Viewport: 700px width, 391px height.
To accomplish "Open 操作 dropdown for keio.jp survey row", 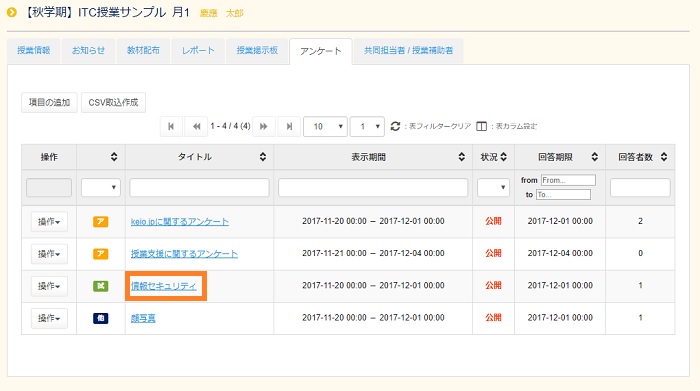I will 49,221.
